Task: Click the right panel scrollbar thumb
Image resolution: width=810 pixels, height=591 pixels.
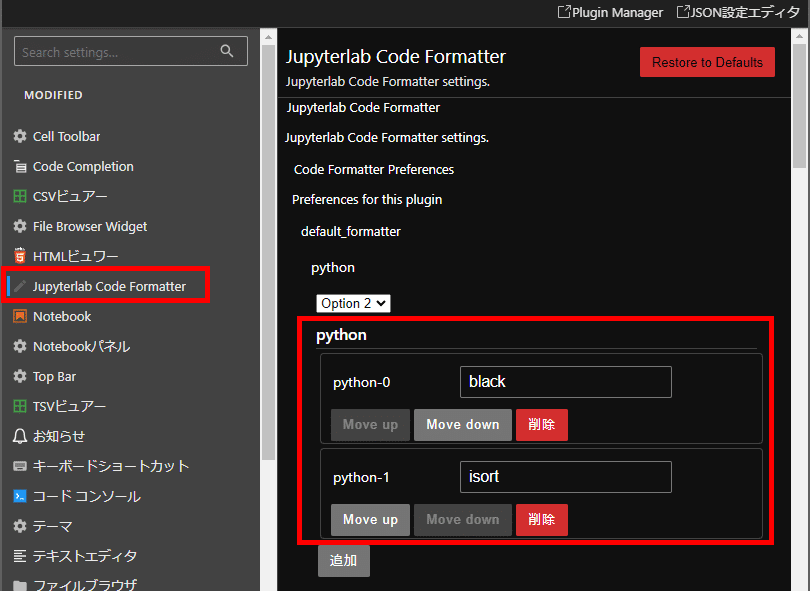Action: pos(799,106)
